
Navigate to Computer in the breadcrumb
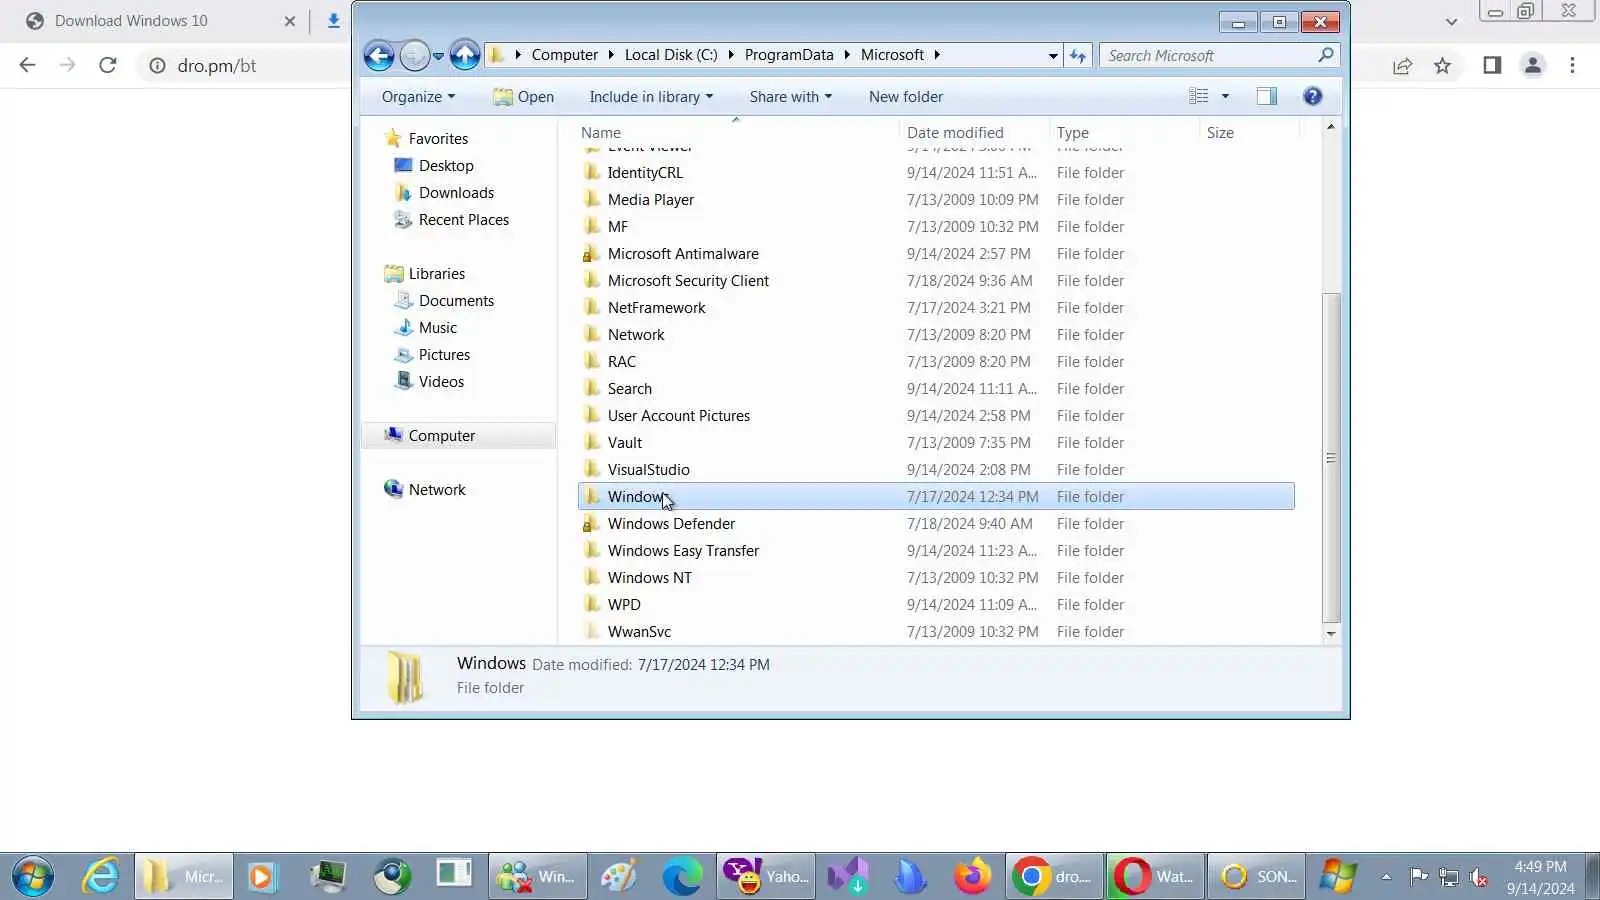[x=564, y=55]
